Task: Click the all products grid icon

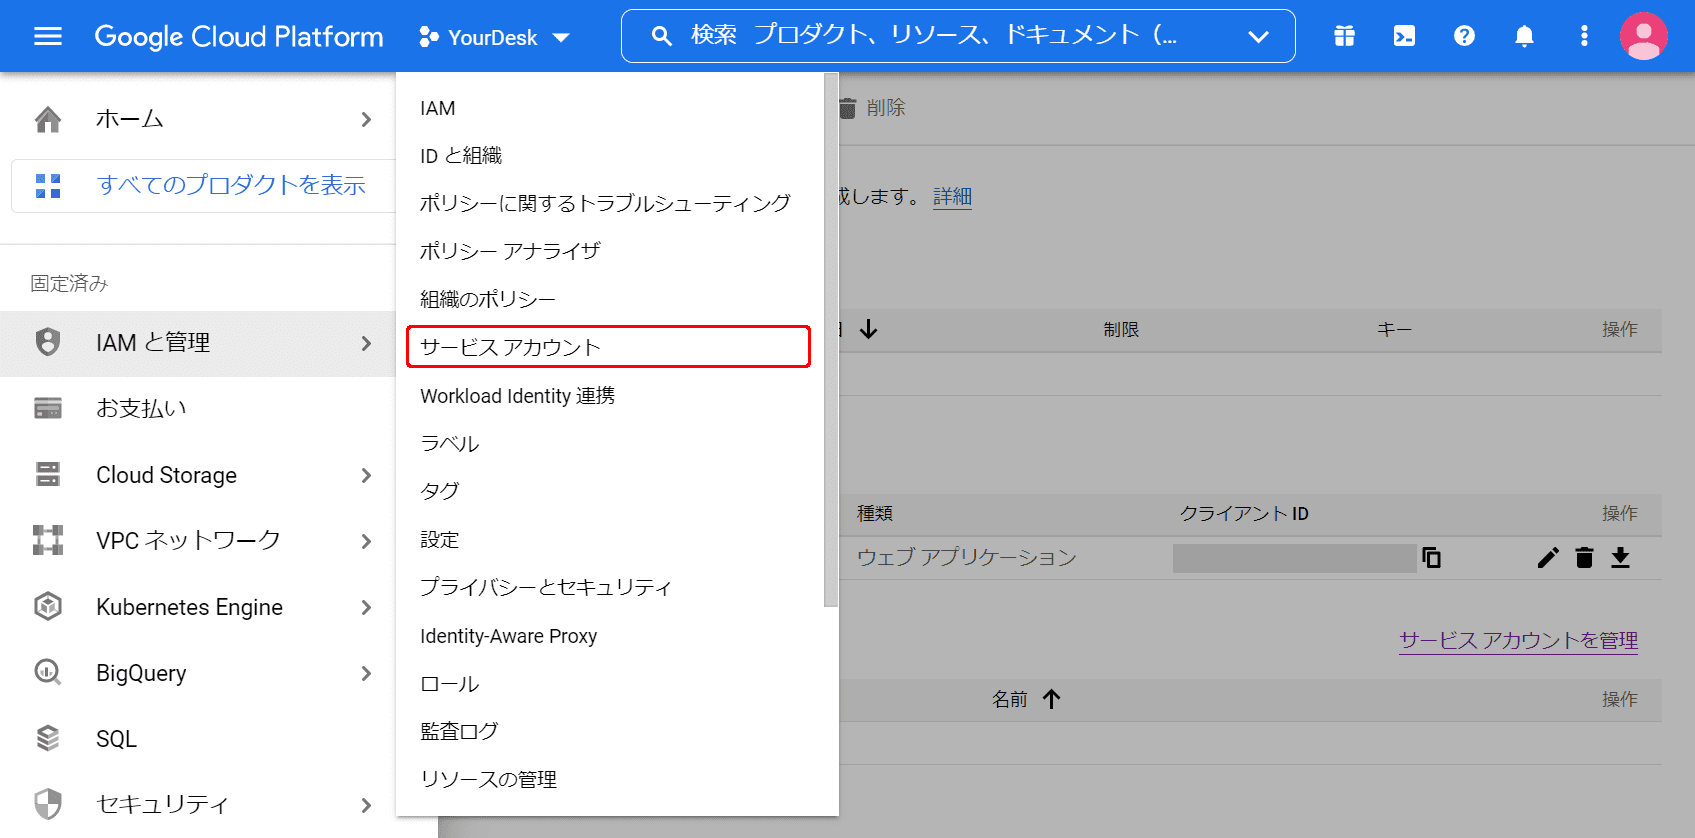Action: pyautogui.click(x=48, y=186)
